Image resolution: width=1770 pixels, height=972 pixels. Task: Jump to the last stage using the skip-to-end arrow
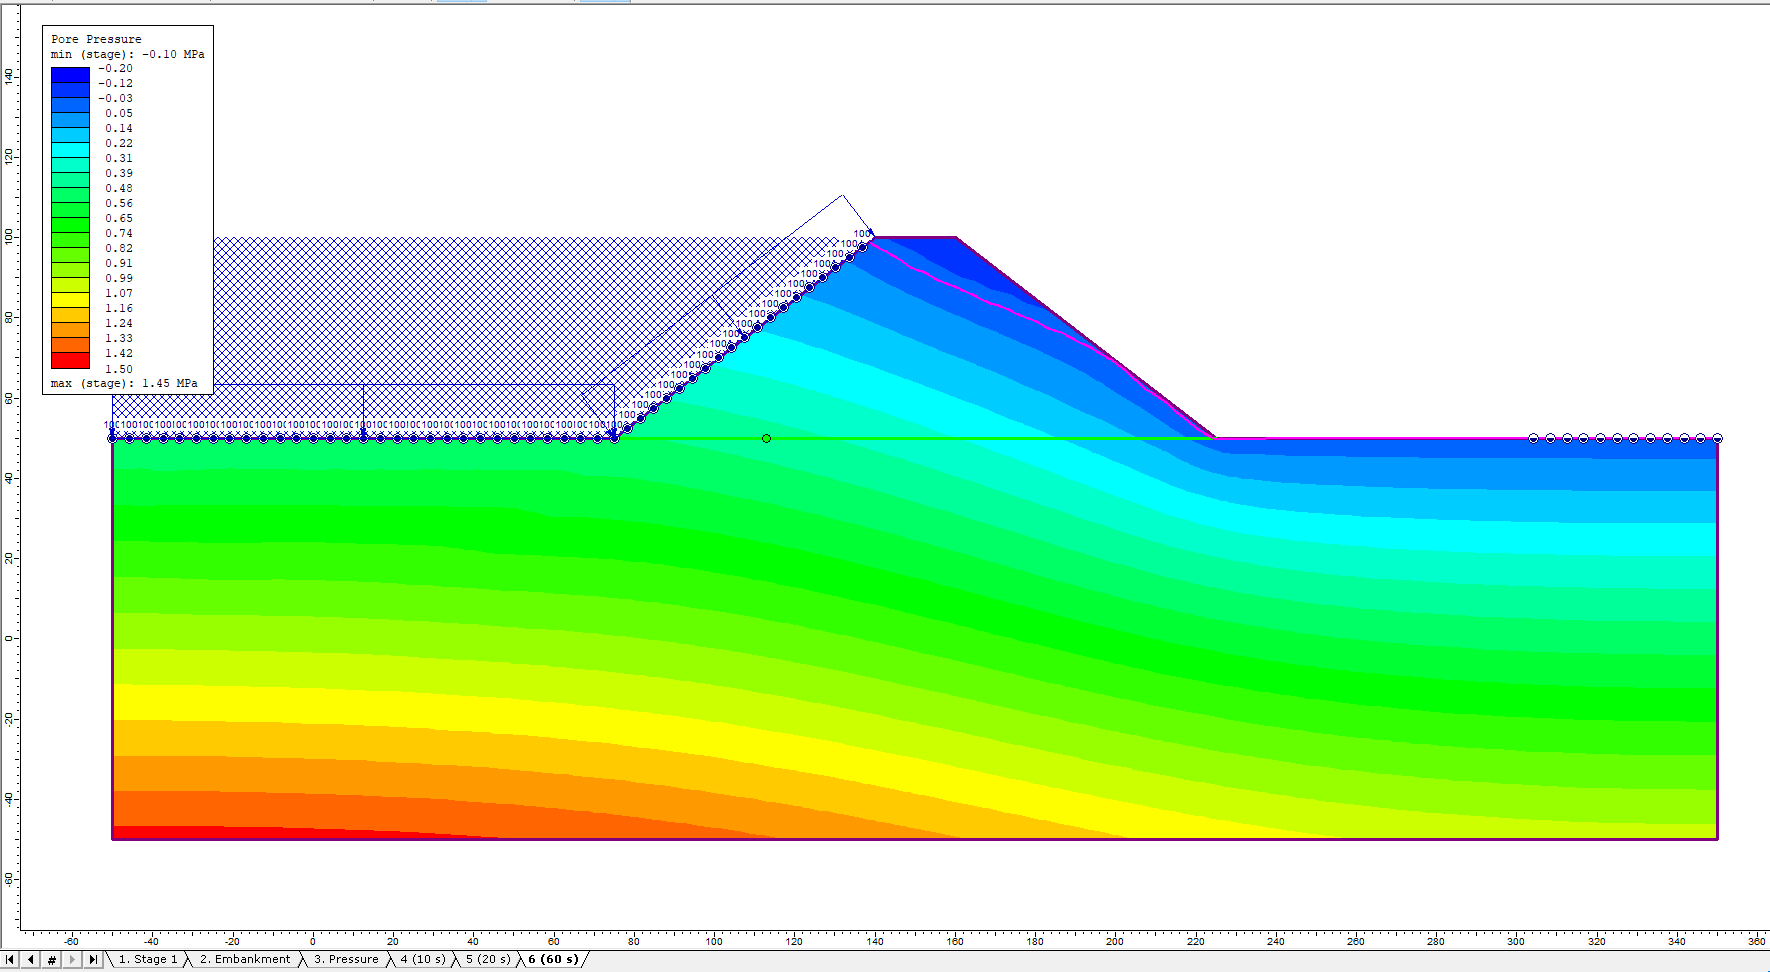click(93, 960)
